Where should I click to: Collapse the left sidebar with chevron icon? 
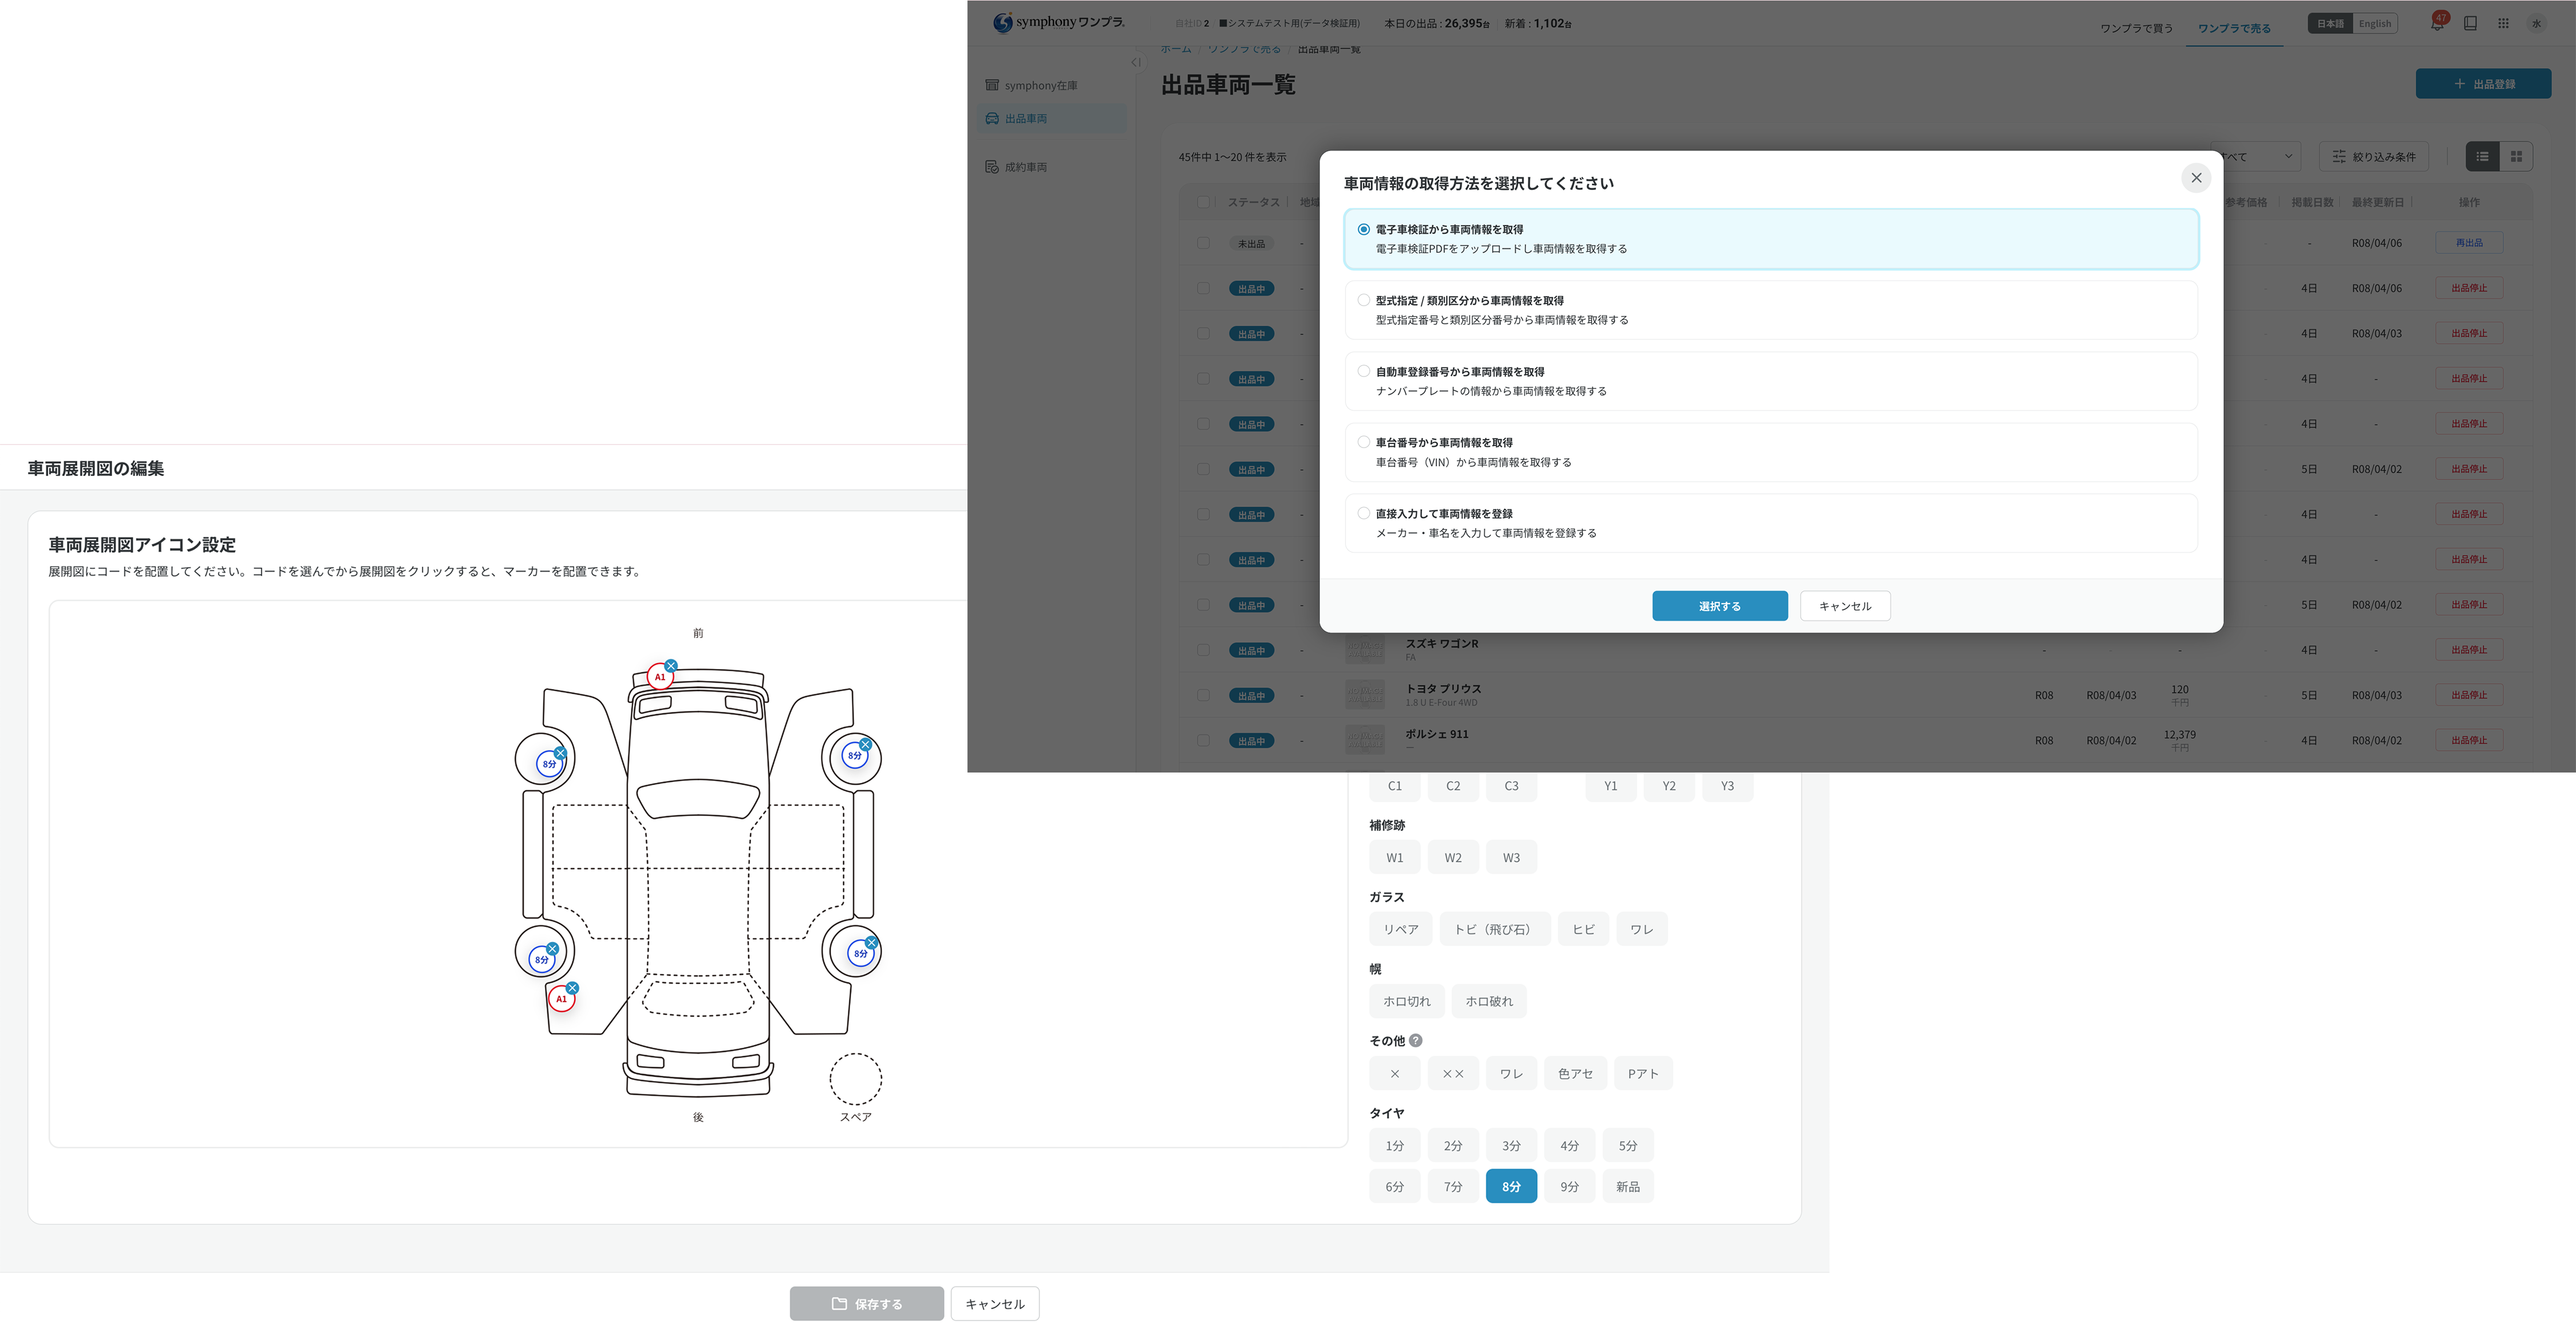1136,62
